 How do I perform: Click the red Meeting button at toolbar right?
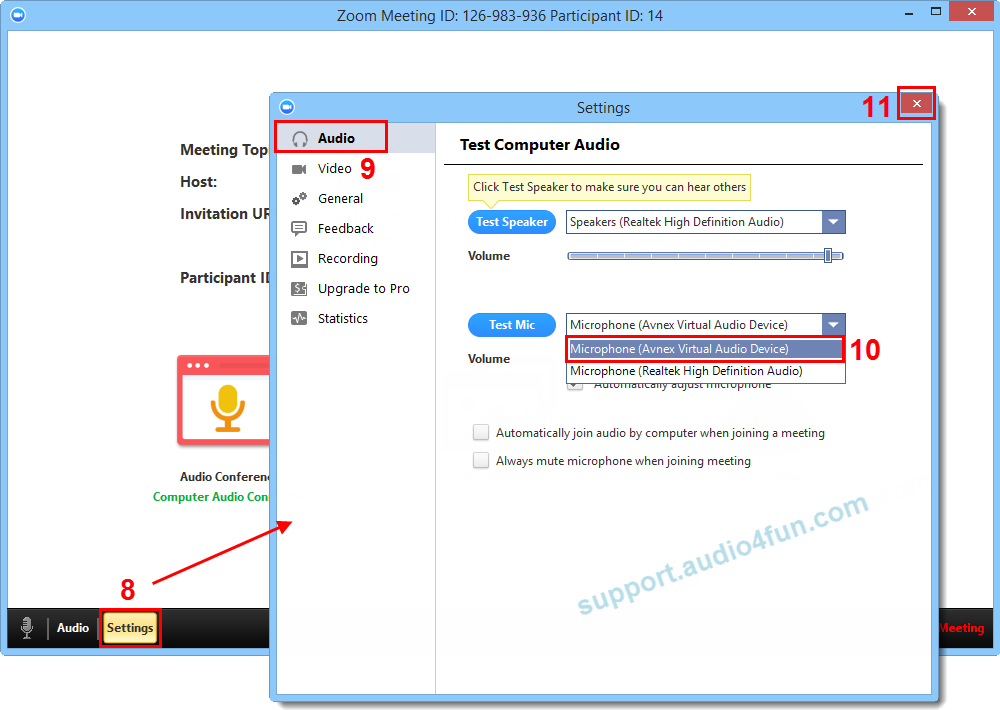(x=961, y=628)
